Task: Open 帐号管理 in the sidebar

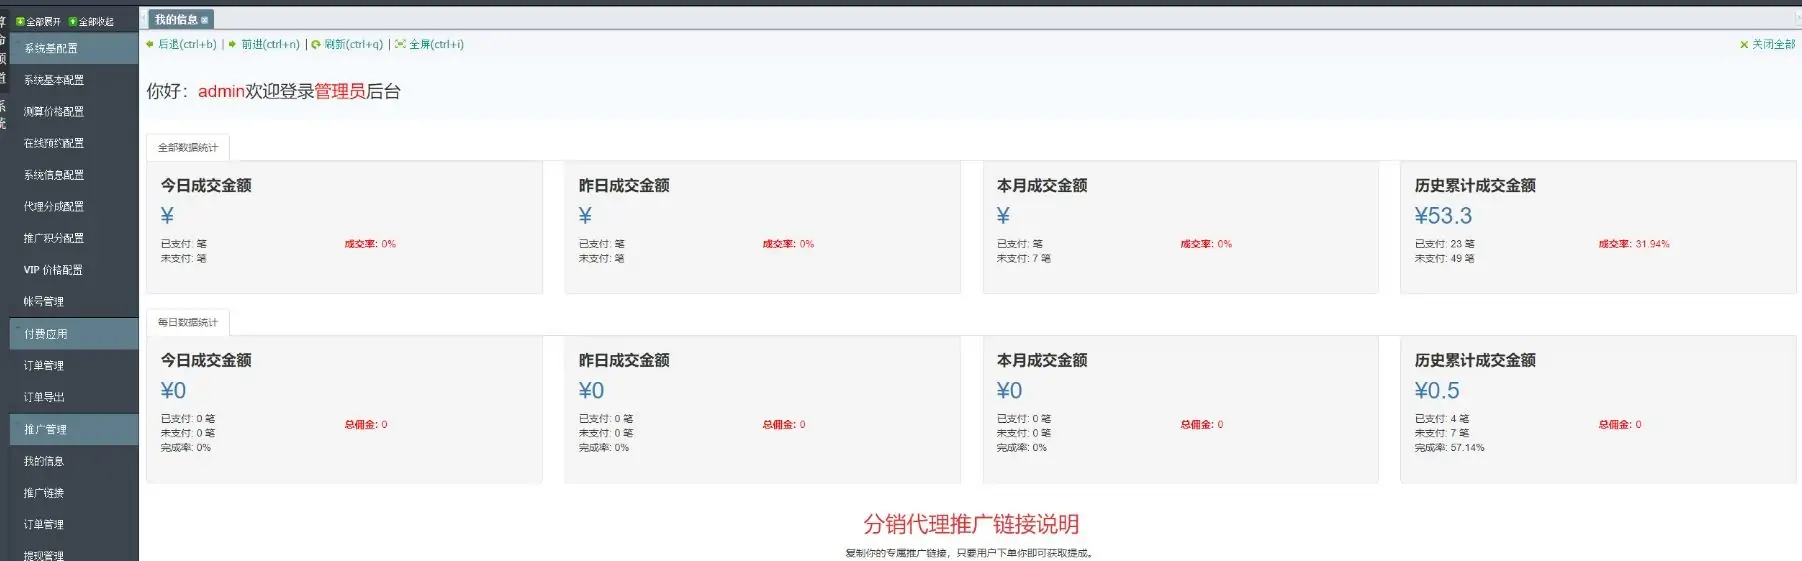Action: tap(44, 301)
